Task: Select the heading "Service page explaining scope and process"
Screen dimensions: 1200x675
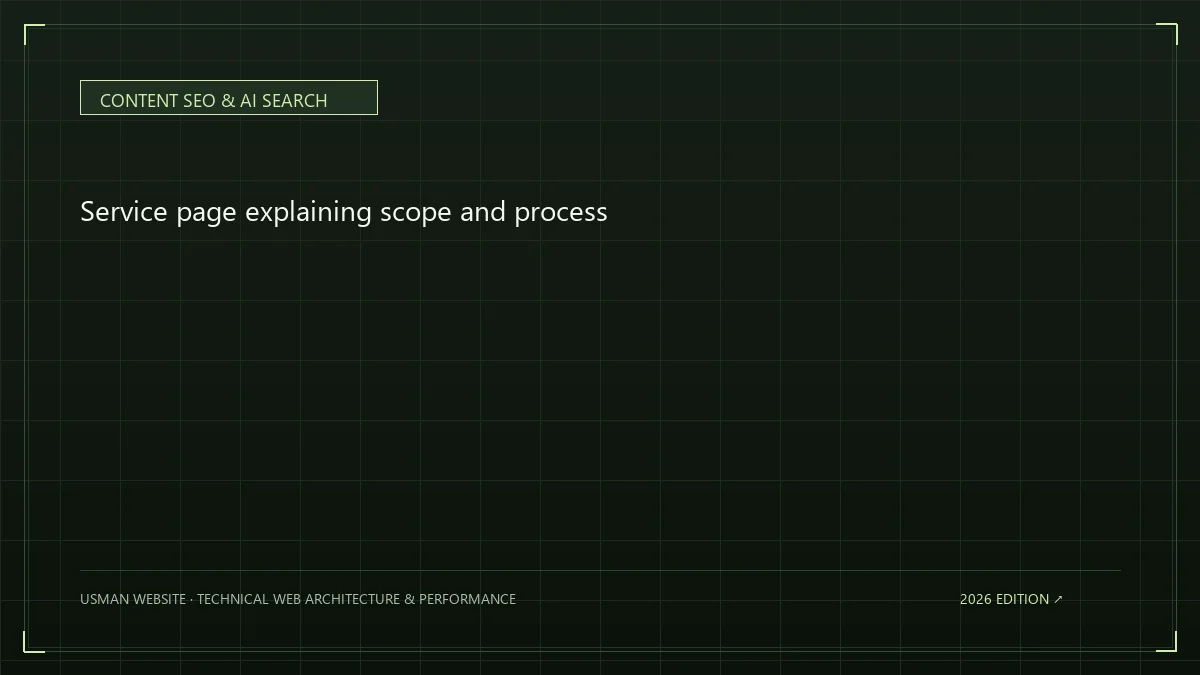Action: 344,212
